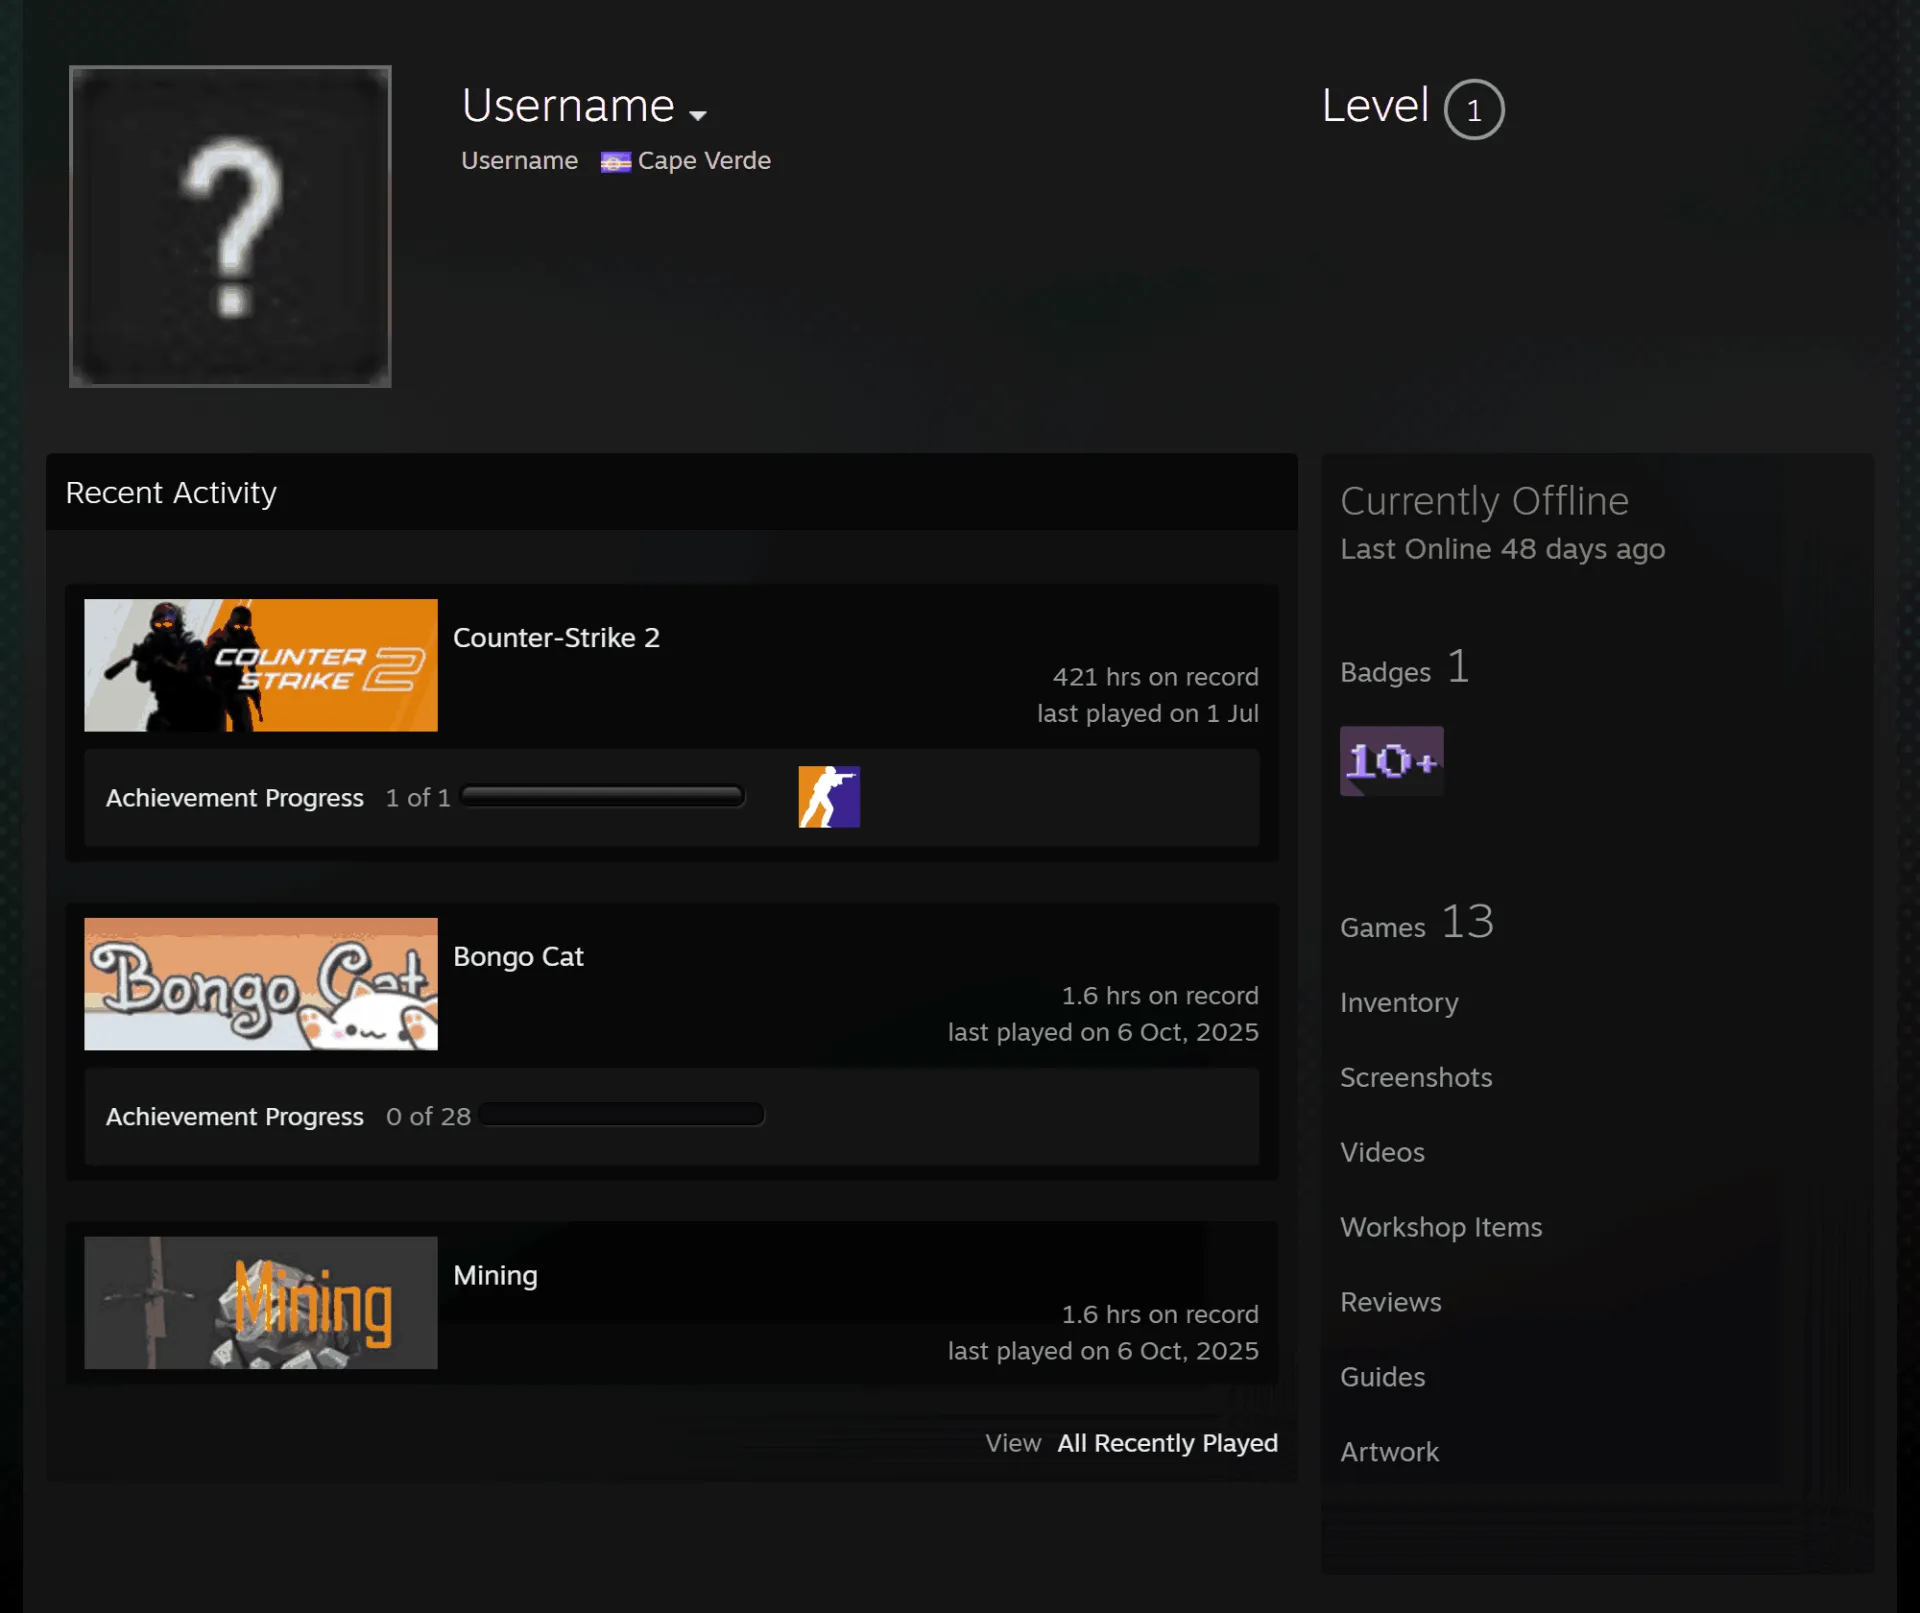
Task: Open the Counter-Strike 2 game banner
Action: point(261,665)
